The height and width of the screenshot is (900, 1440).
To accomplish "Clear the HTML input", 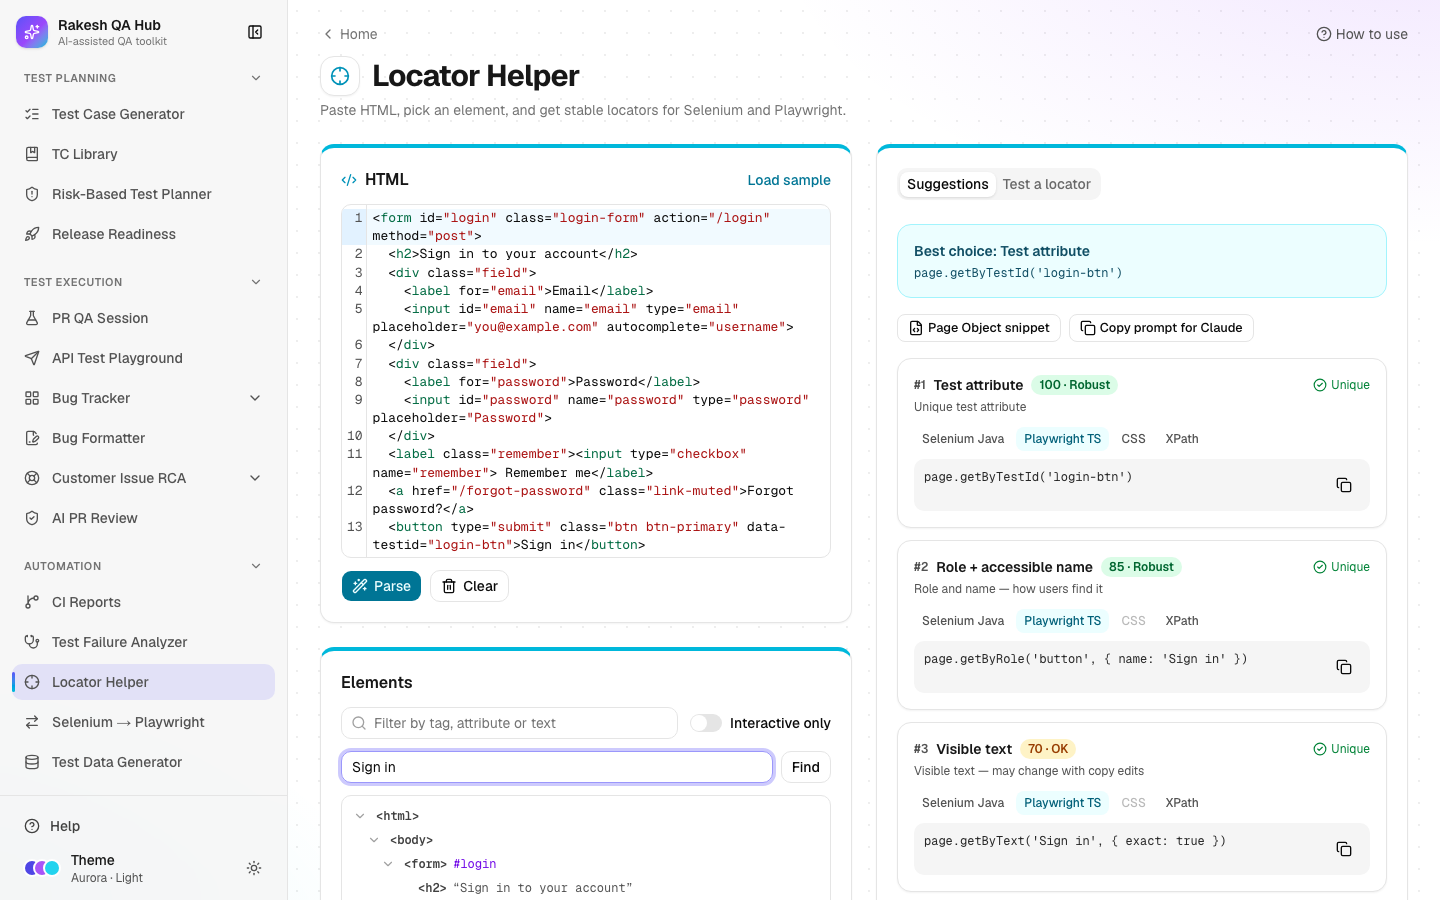I will [x=469, y=586].
